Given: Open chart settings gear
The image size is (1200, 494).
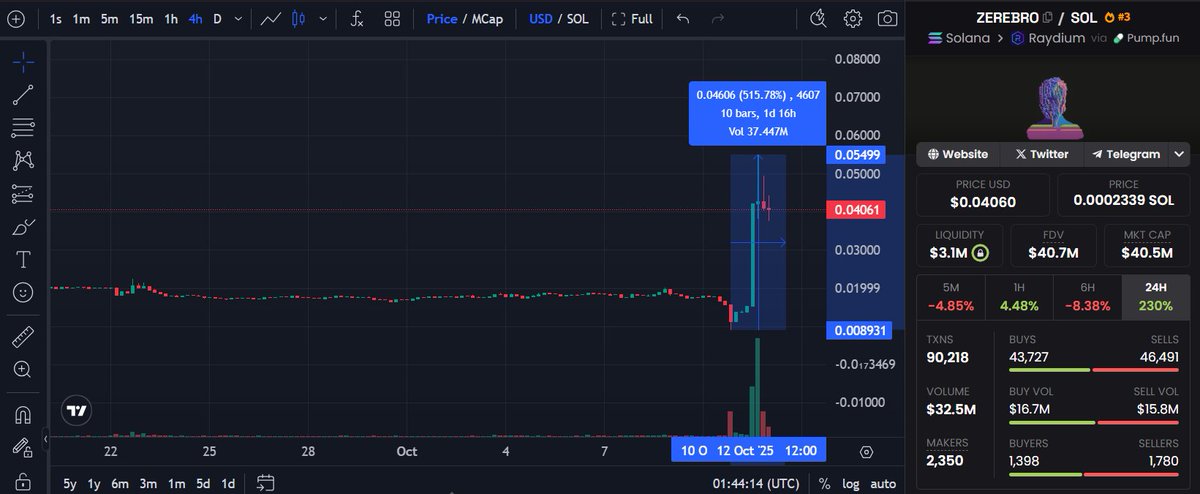Looking at the screenshot, I should pos(853,19).
